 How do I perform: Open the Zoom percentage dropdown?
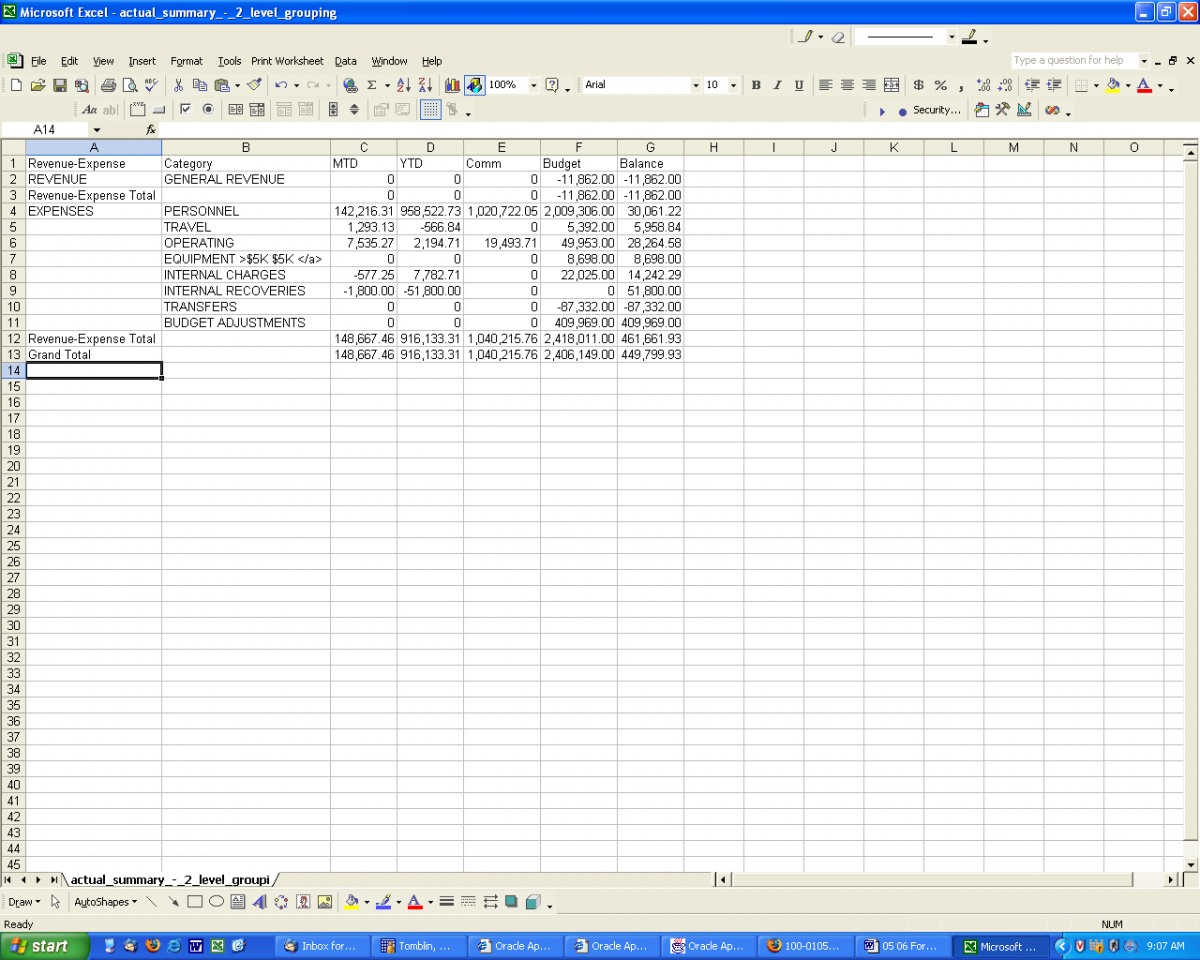(x=533, y=85)
